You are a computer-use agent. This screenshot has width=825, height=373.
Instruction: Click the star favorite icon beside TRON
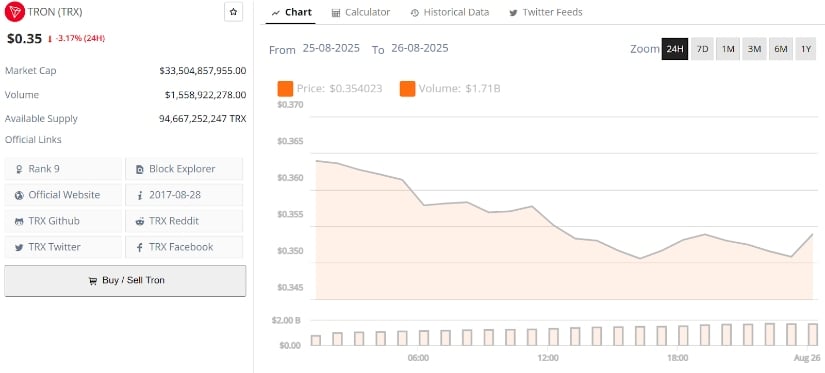pyautogui.click(x=233, y=12)
